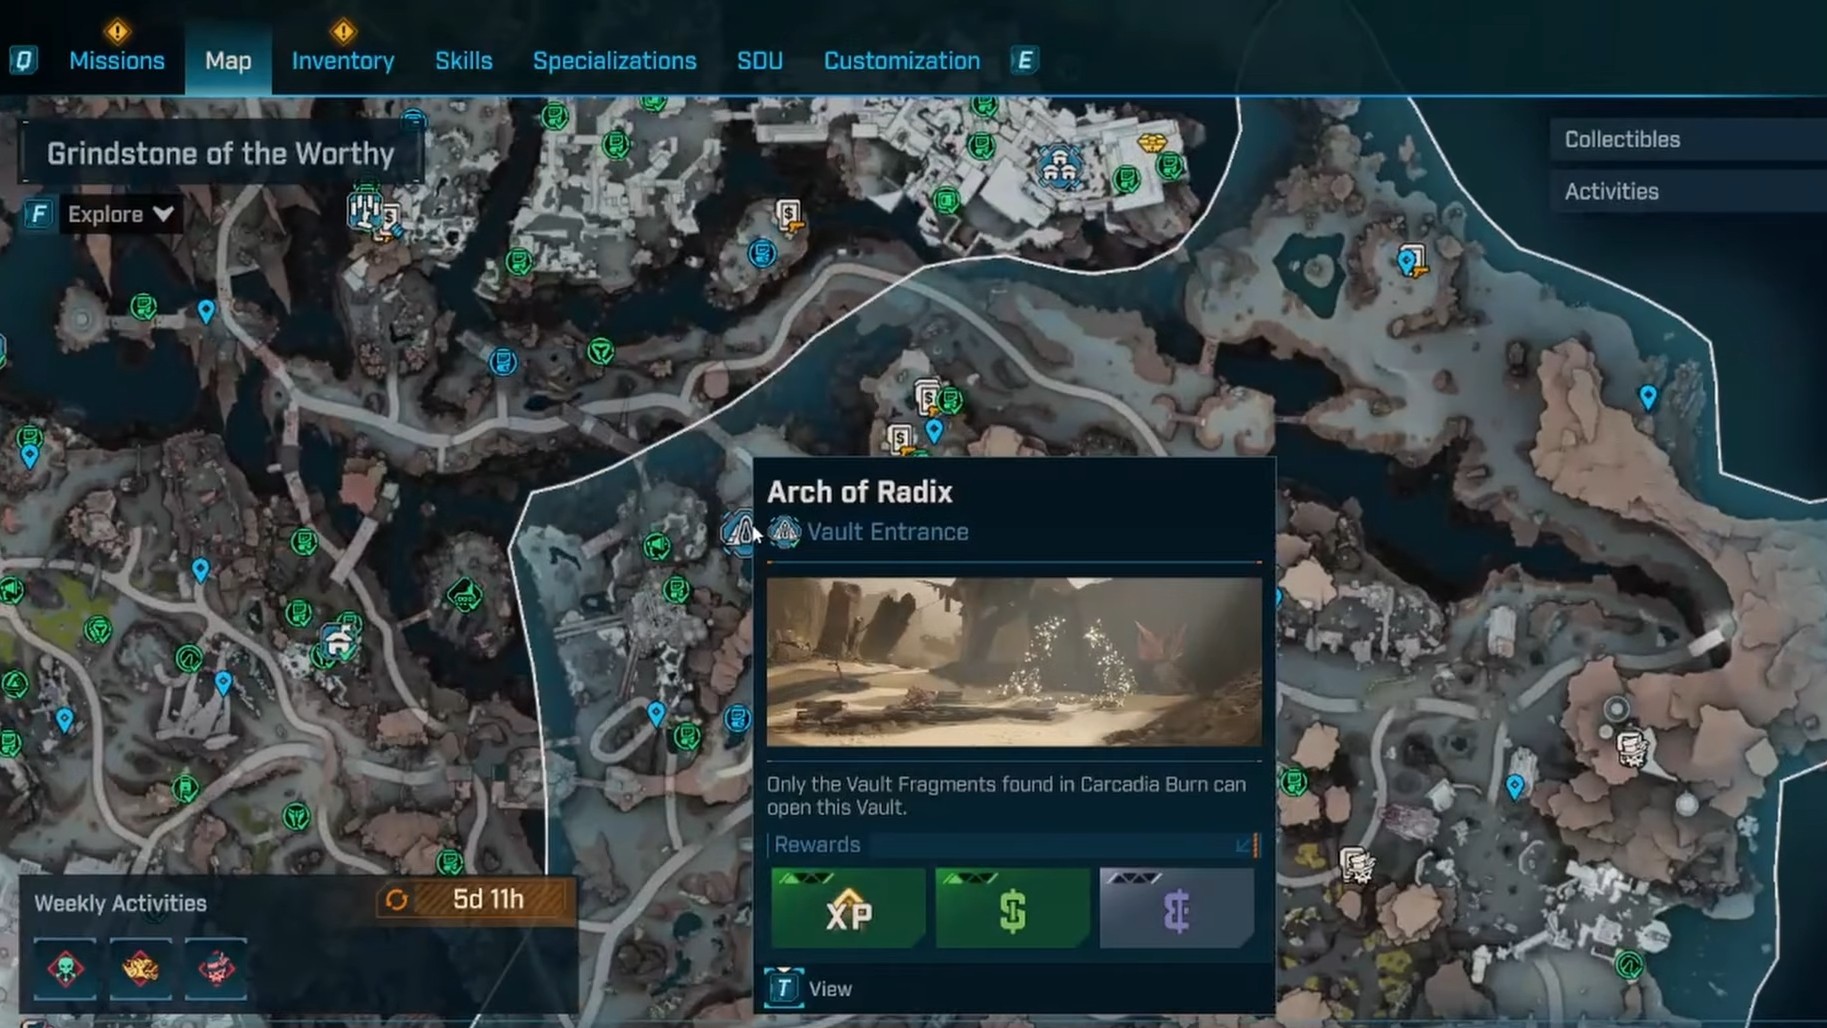Viewport: 1827px width, 1028px height.
Task: Click the Arch of Radix preview image
Action: [x=1013, y=661]
